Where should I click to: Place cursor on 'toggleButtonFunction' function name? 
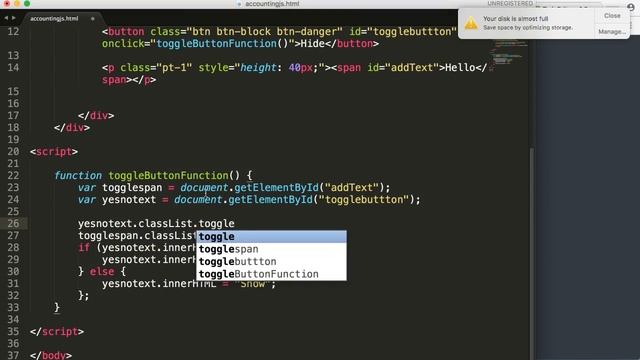pos(168,176)
